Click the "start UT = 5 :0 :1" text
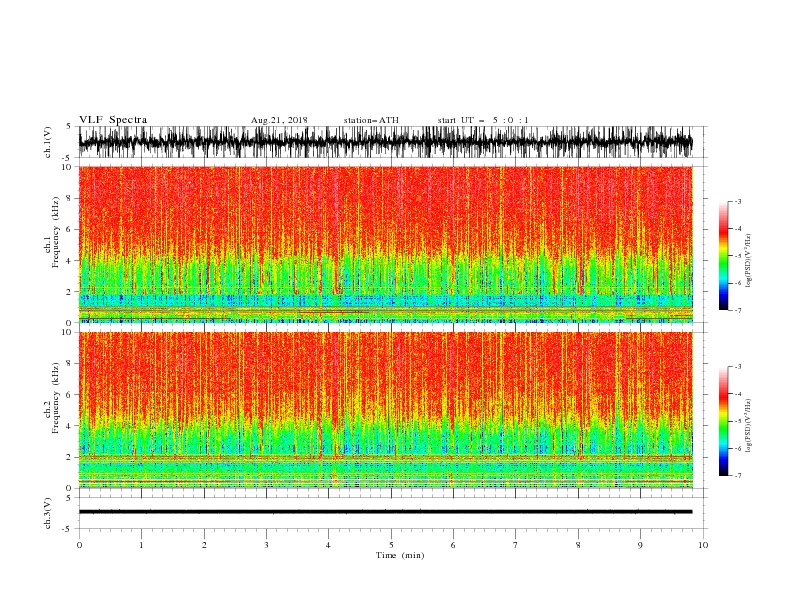The height and width of the screenshot is (612, 792). [483, 120]
